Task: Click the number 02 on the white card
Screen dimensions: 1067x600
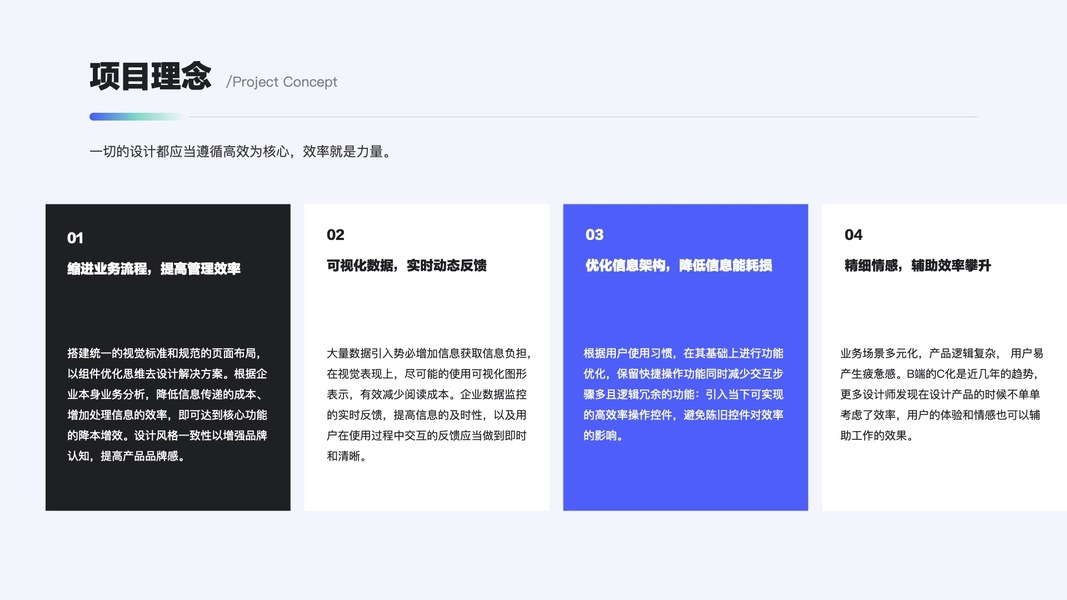Action: (x=335, y=235)
